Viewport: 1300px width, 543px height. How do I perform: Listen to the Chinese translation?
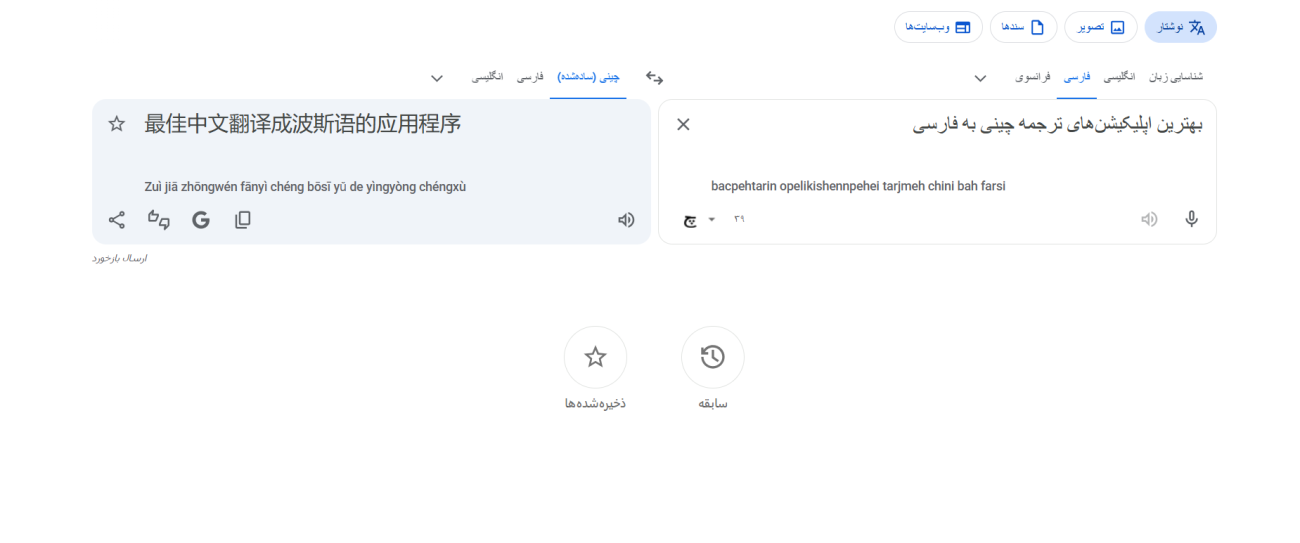[626, 220]
